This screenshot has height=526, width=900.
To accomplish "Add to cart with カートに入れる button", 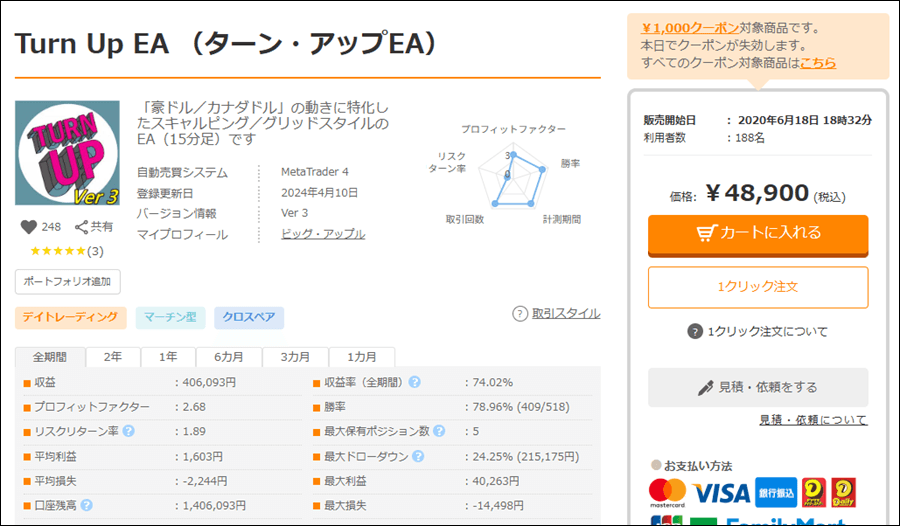I will point(757,234).
